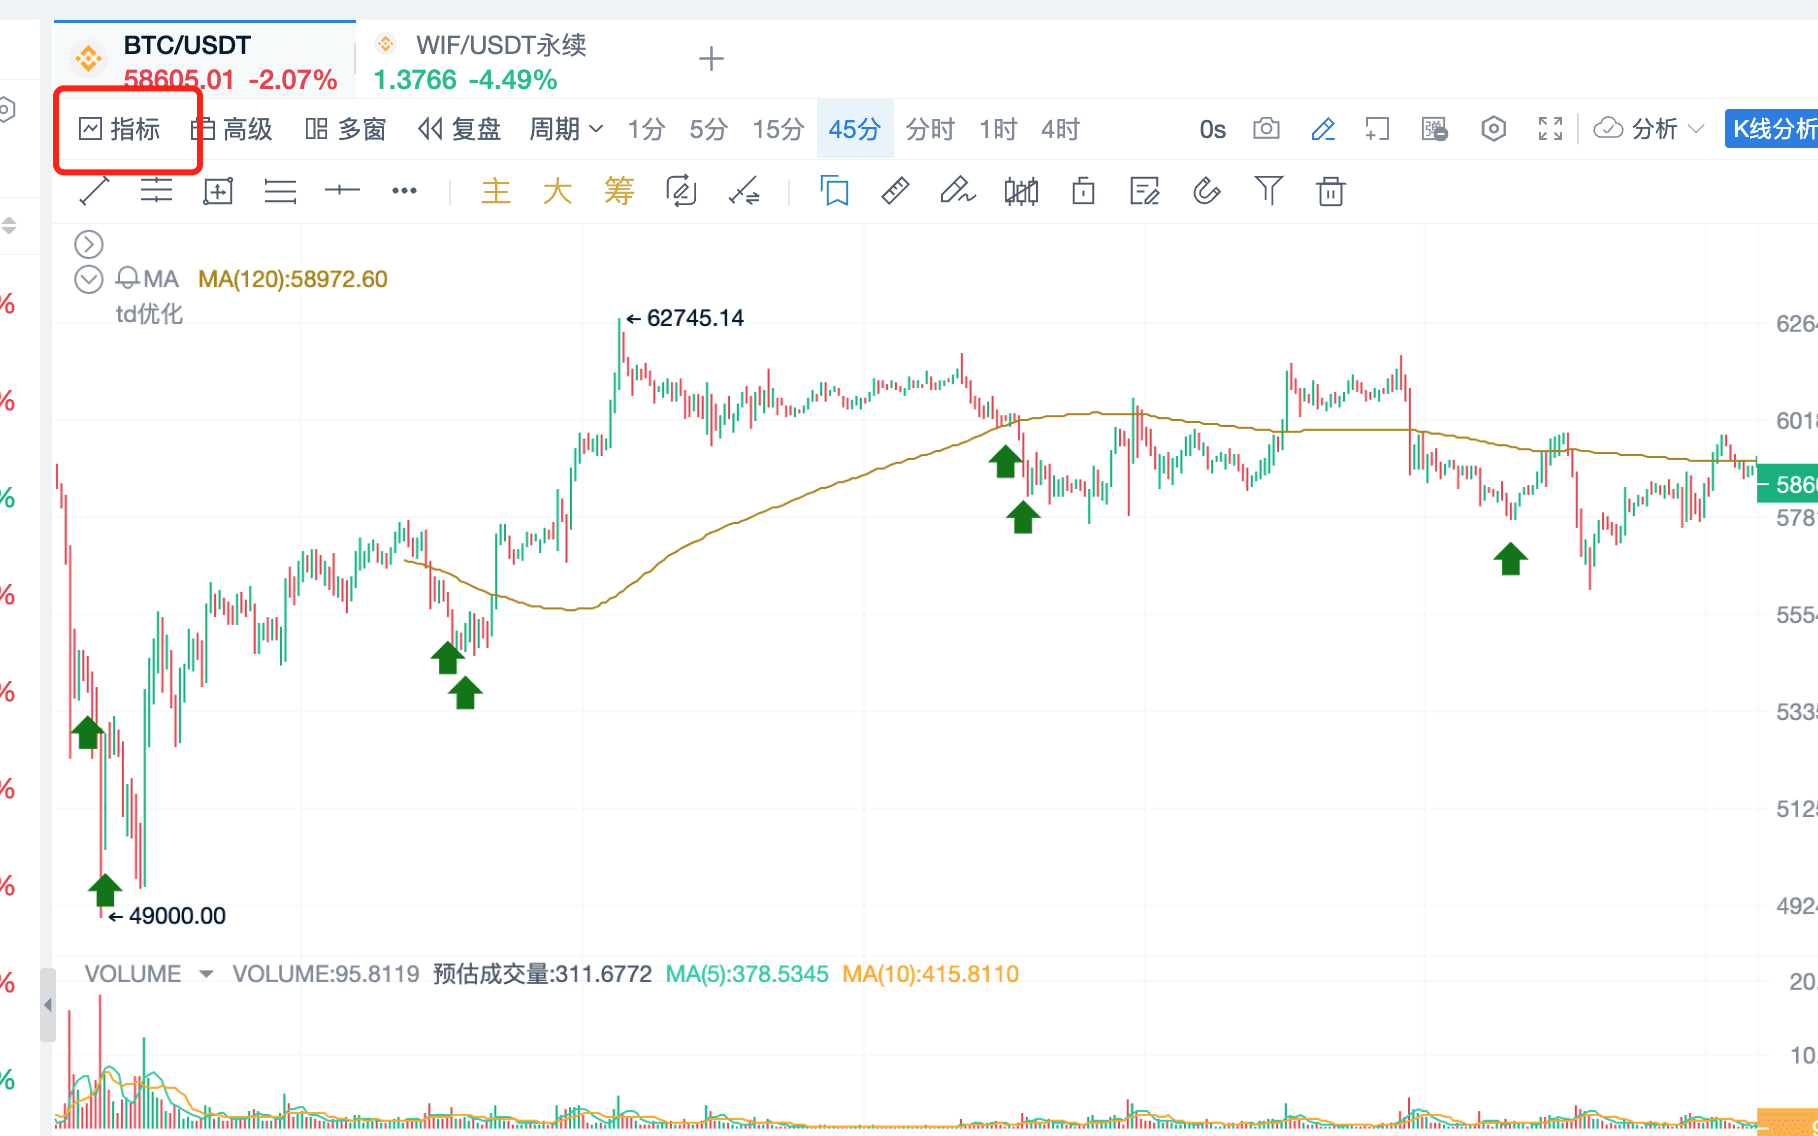Toggle the 筹 chip distribution indicator
Viewport: 1818px width, 1136px height.
pyautogui.click(x=619, y=190)
